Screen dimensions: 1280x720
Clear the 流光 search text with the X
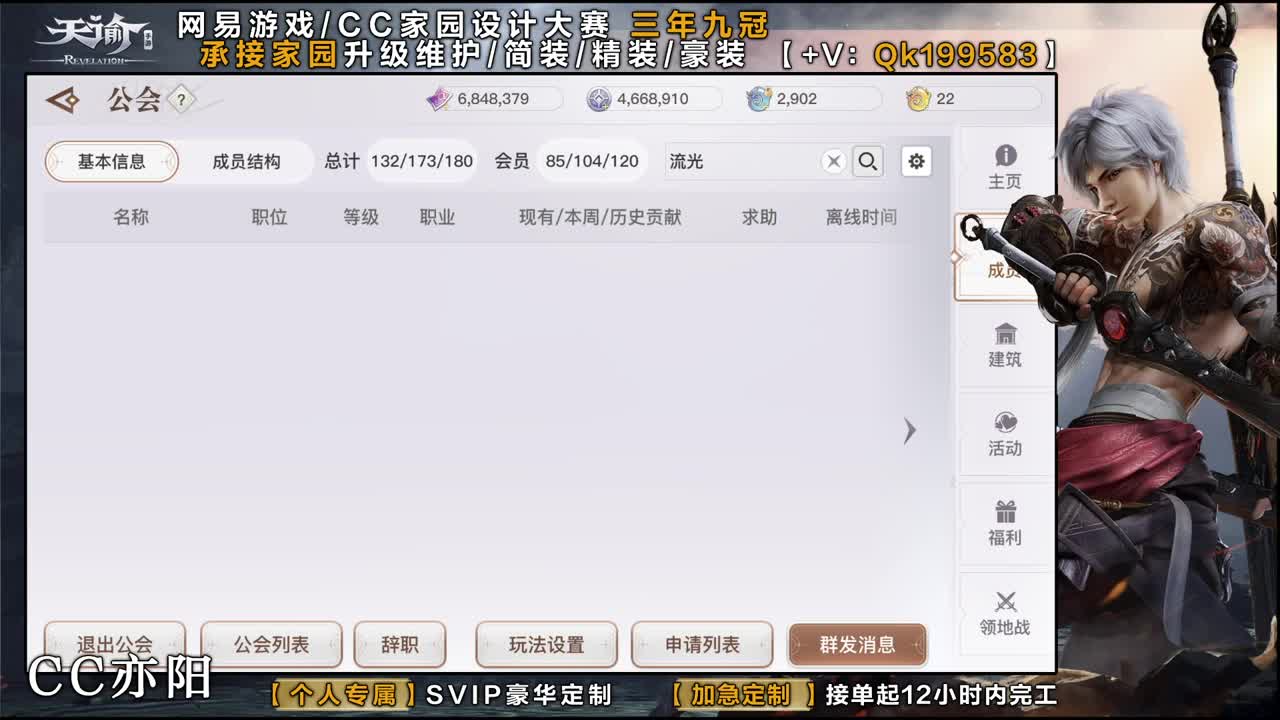point(834,162)
